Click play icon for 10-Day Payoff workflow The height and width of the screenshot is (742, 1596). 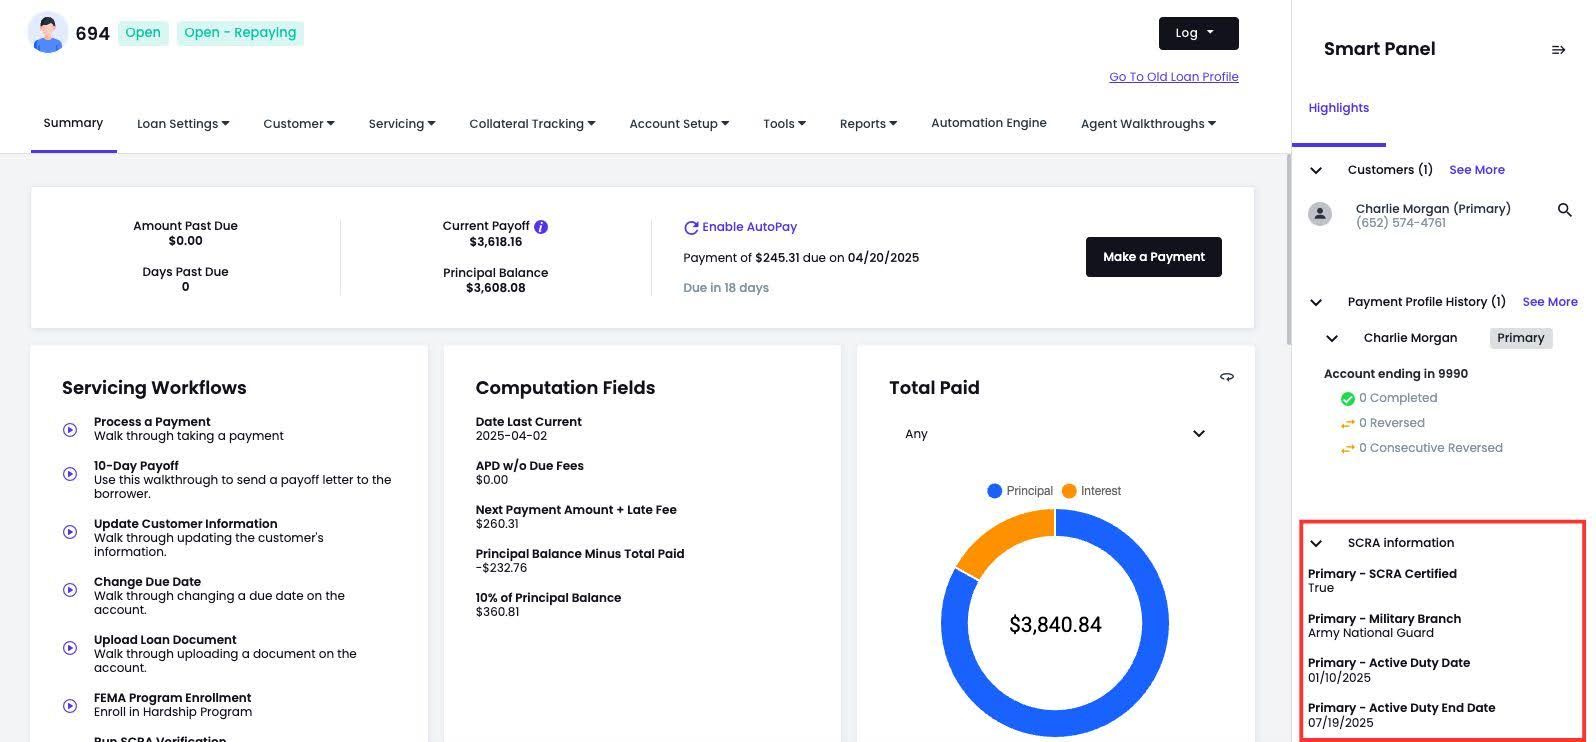click(x=70, y=474)
